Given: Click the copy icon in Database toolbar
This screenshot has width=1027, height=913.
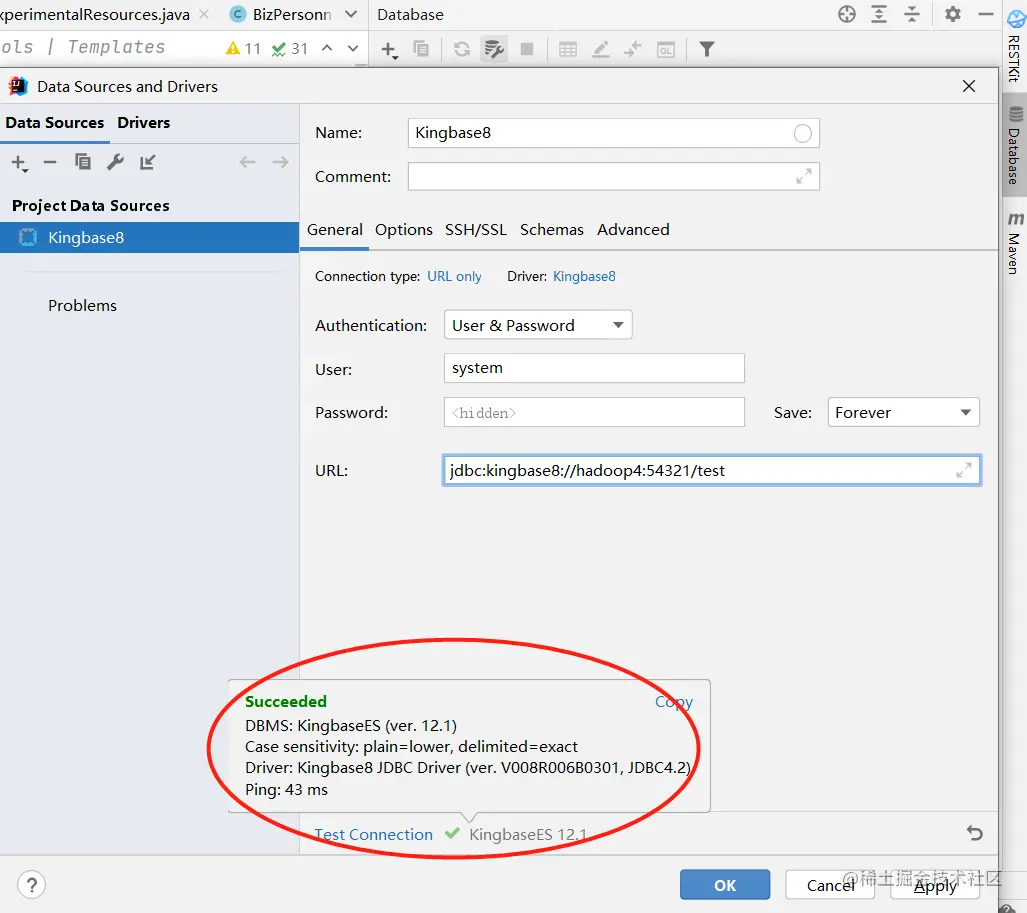Looking at the screenshot, I should coord(420,48).
